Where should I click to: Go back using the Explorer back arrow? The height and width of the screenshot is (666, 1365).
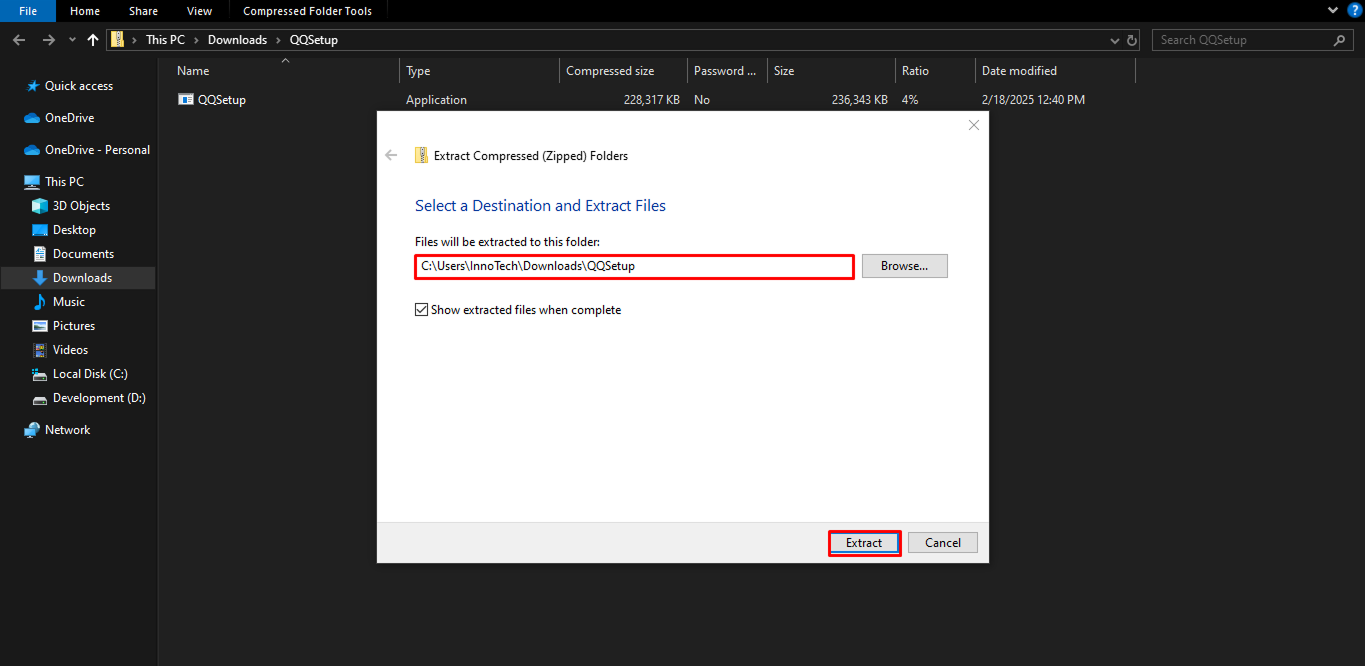19,40
